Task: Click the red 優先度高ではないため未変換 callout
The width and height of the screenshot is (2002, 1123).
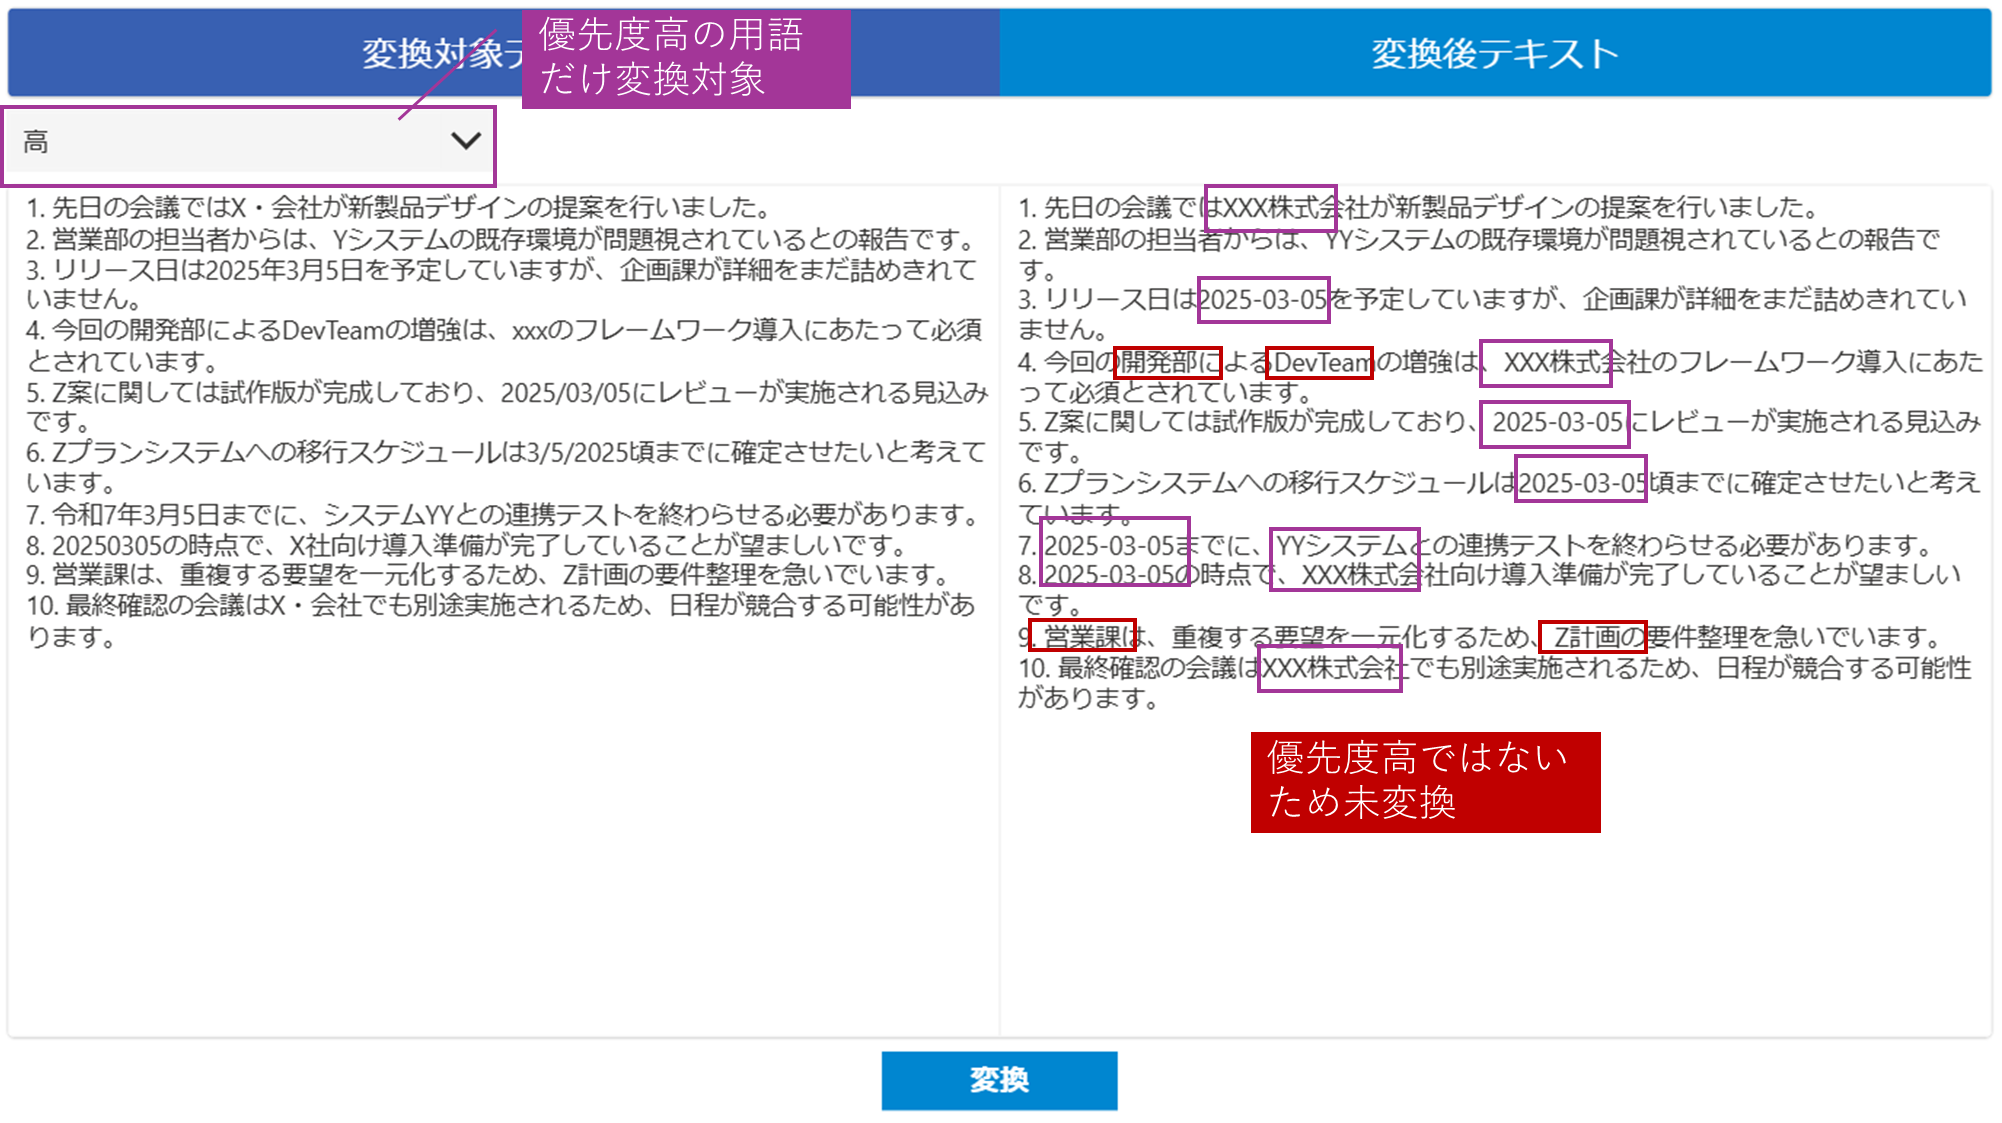Action: [x=1424, y=781]
